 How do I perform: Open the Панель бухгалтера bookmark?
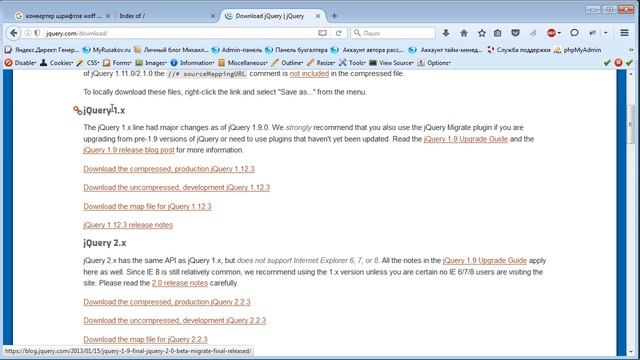(296, 50)
